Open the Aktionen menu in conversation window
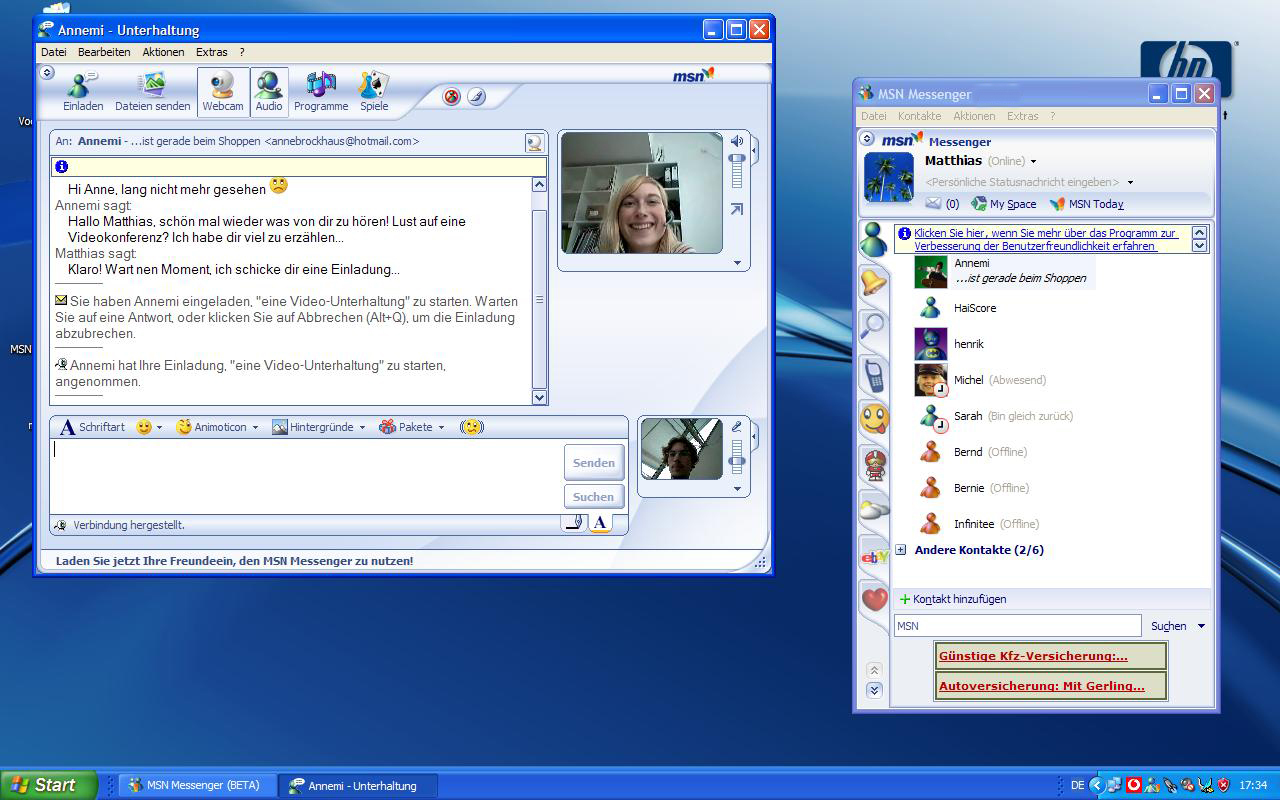 (163, 52)
